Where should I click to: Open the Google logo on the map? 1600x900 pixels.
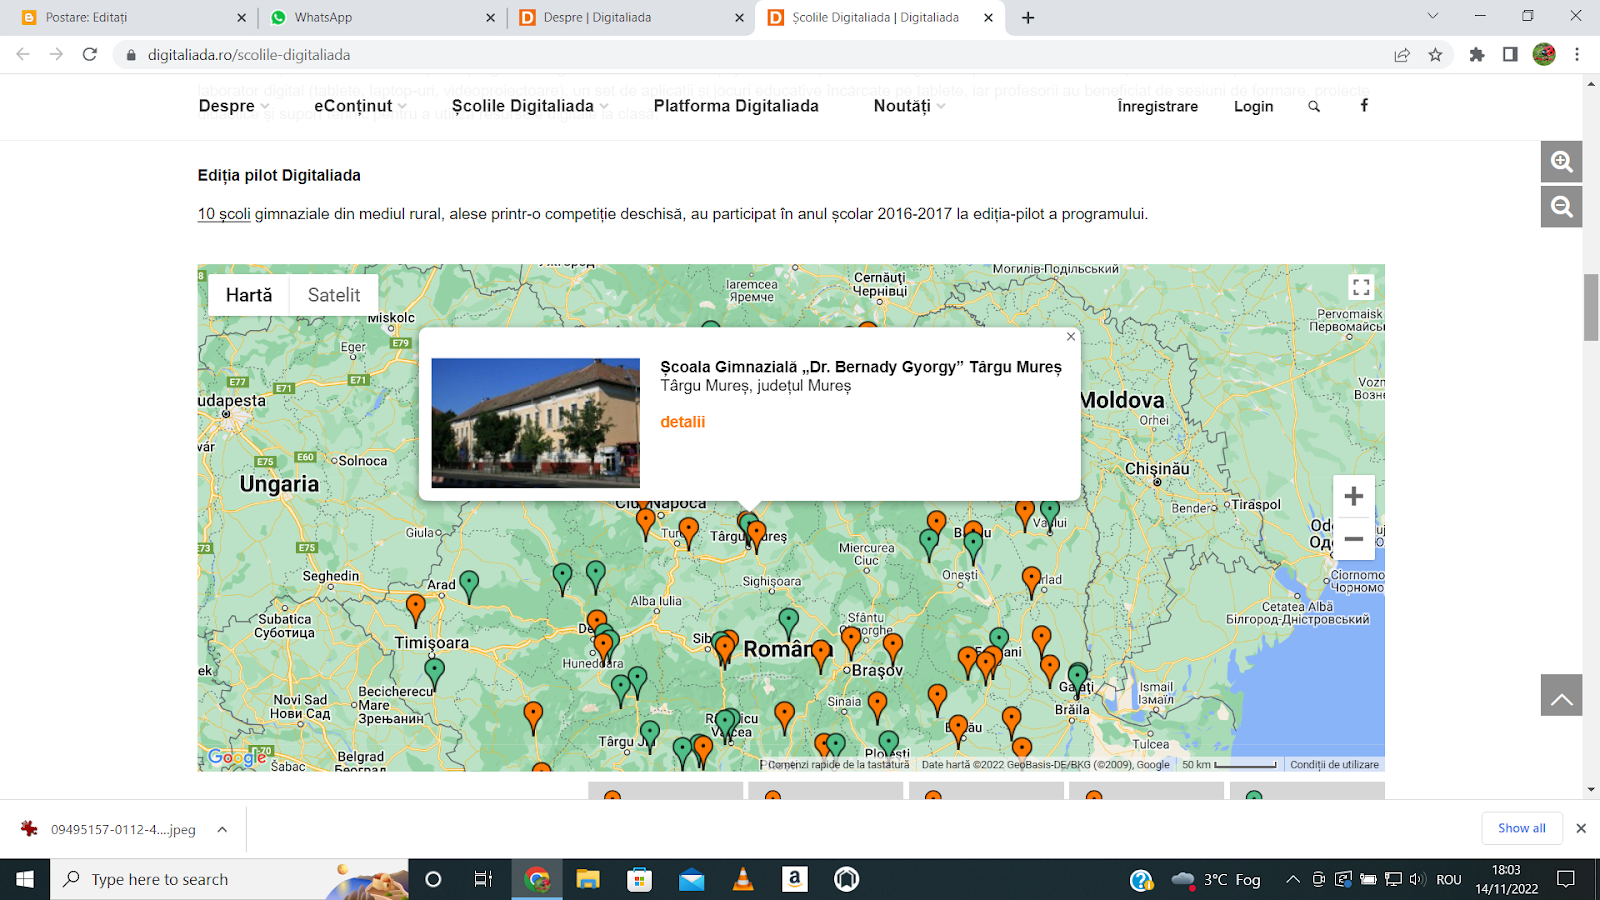coord(237,757)
